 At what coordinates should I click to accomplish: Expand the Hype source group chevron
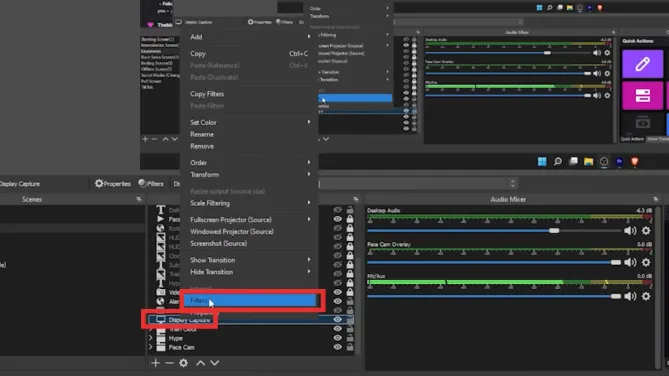(151, 338)
